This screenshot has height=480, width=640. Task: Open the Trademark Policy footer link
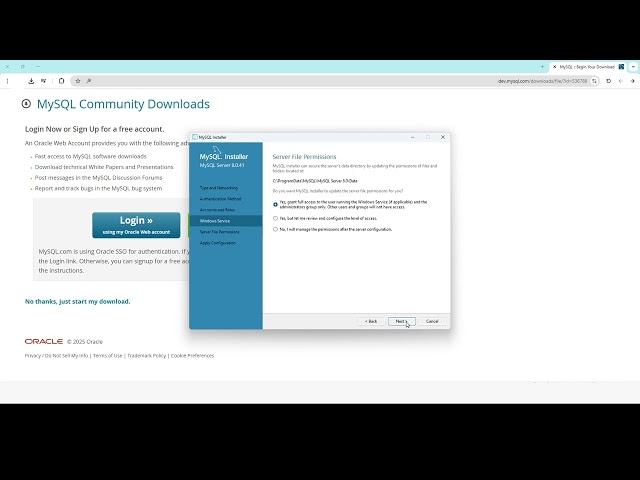pyautogui.click(x=147, y=356)
